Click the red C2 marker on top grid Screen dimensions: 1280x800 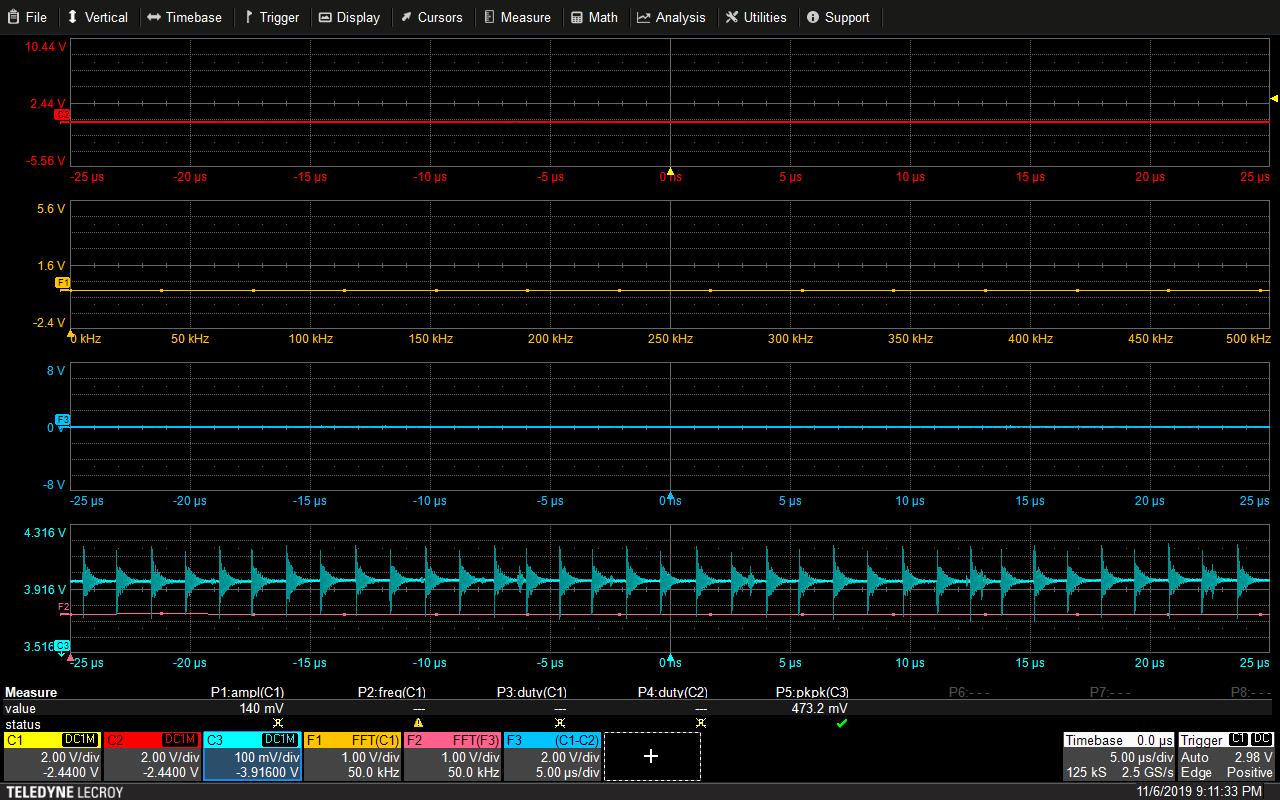62,116
